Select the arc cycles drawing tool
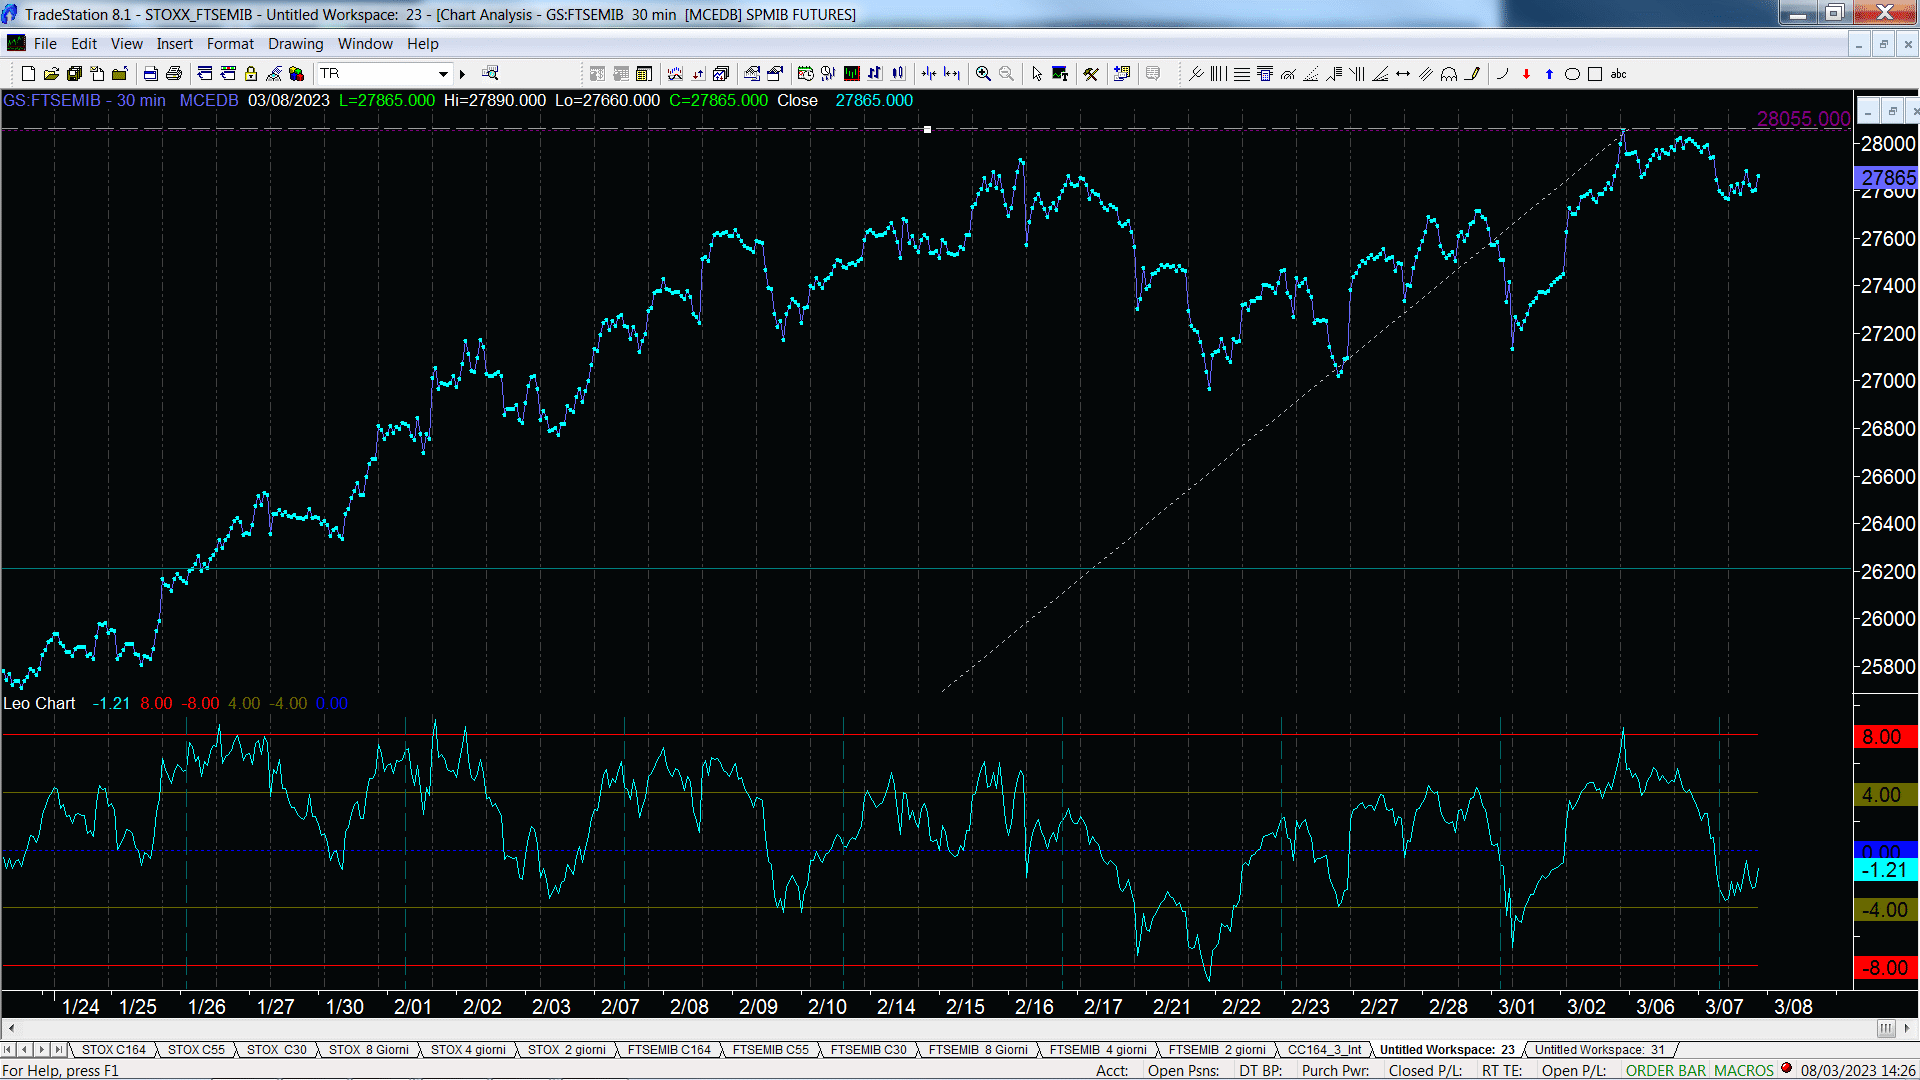Viewport: 1920px width, 1080px height. point(1449,74)
